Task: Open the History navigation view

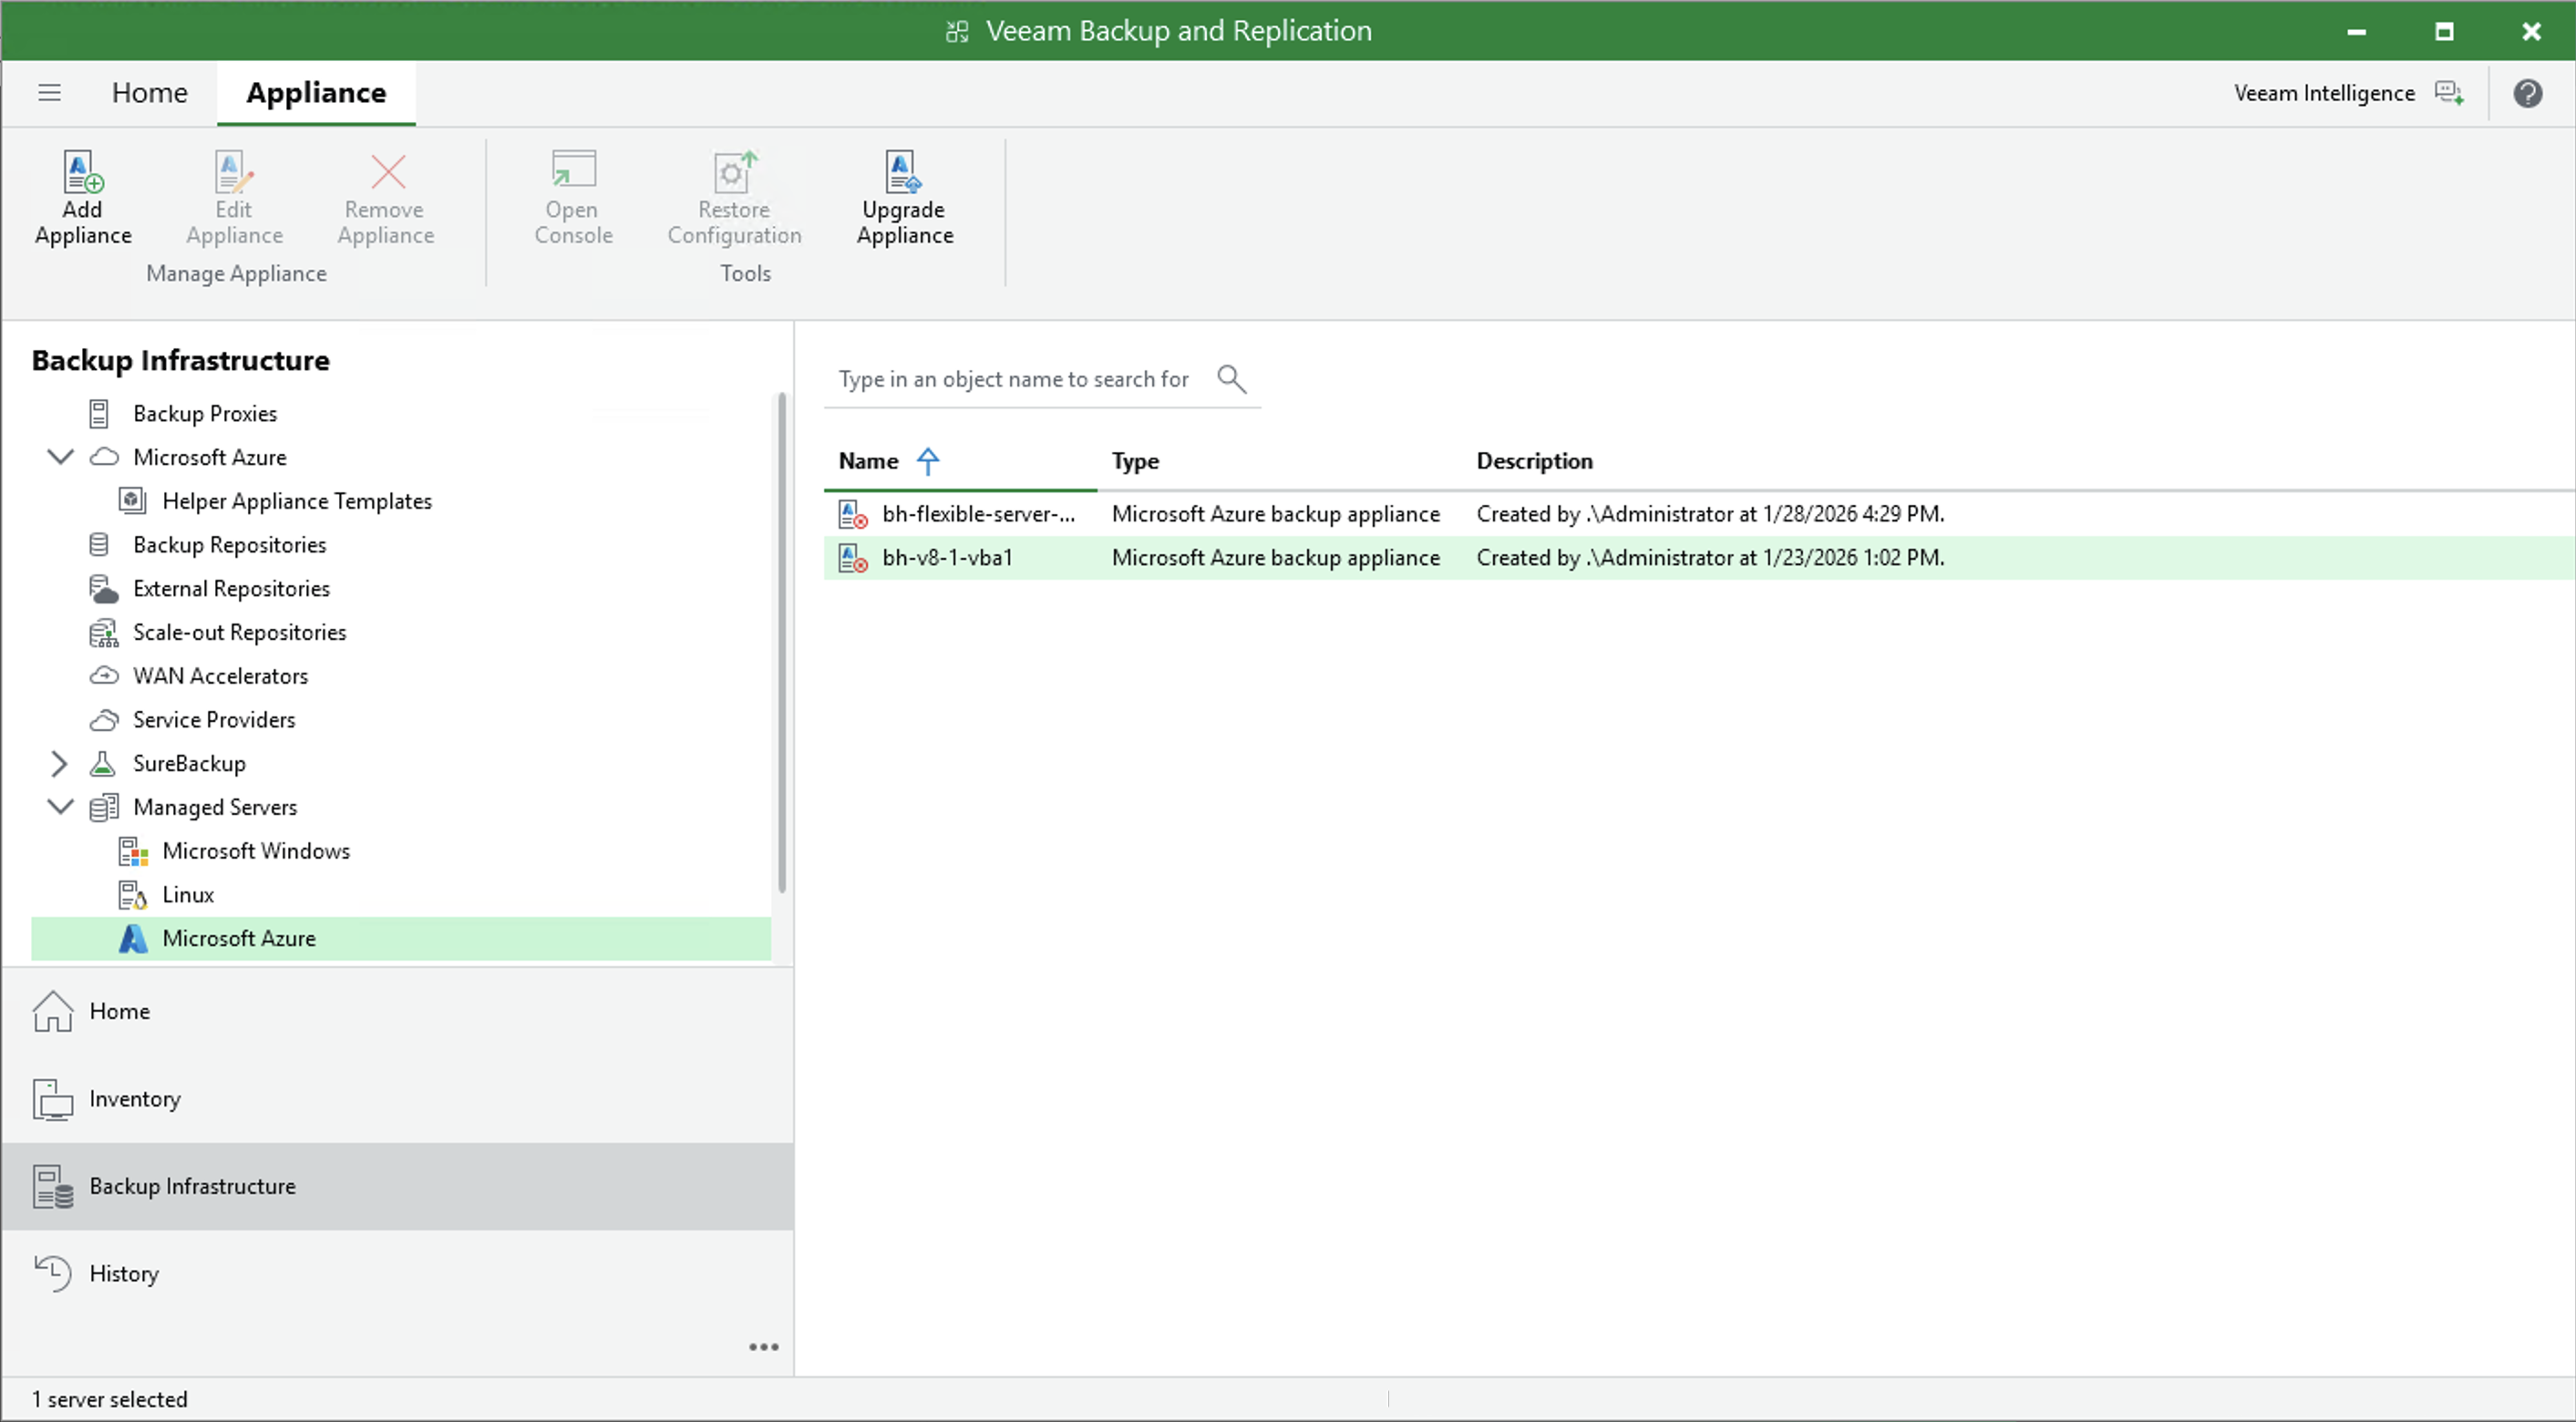Action: click(x=398, y=1273)
